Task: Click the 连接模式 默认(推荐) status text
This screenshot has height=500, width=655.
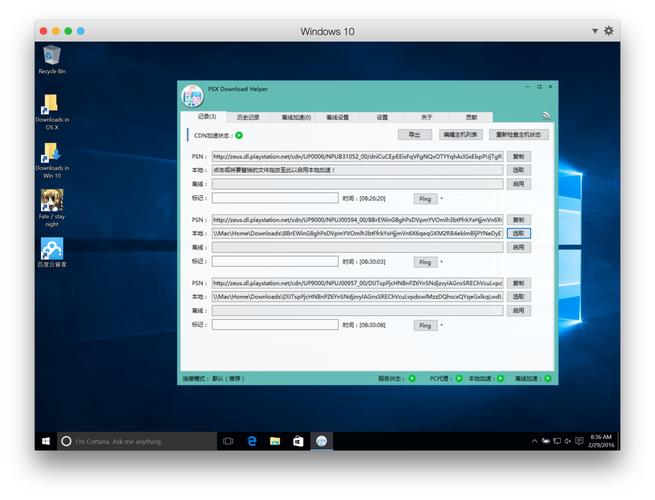Action: click(213, 379)
